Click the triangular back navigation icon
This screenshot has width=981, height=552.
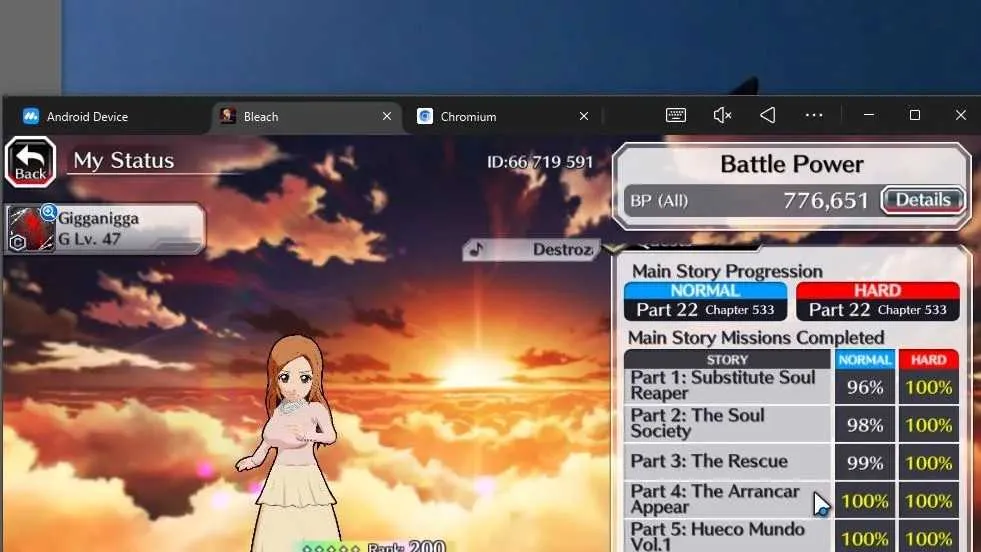click(x=768, y=115)
